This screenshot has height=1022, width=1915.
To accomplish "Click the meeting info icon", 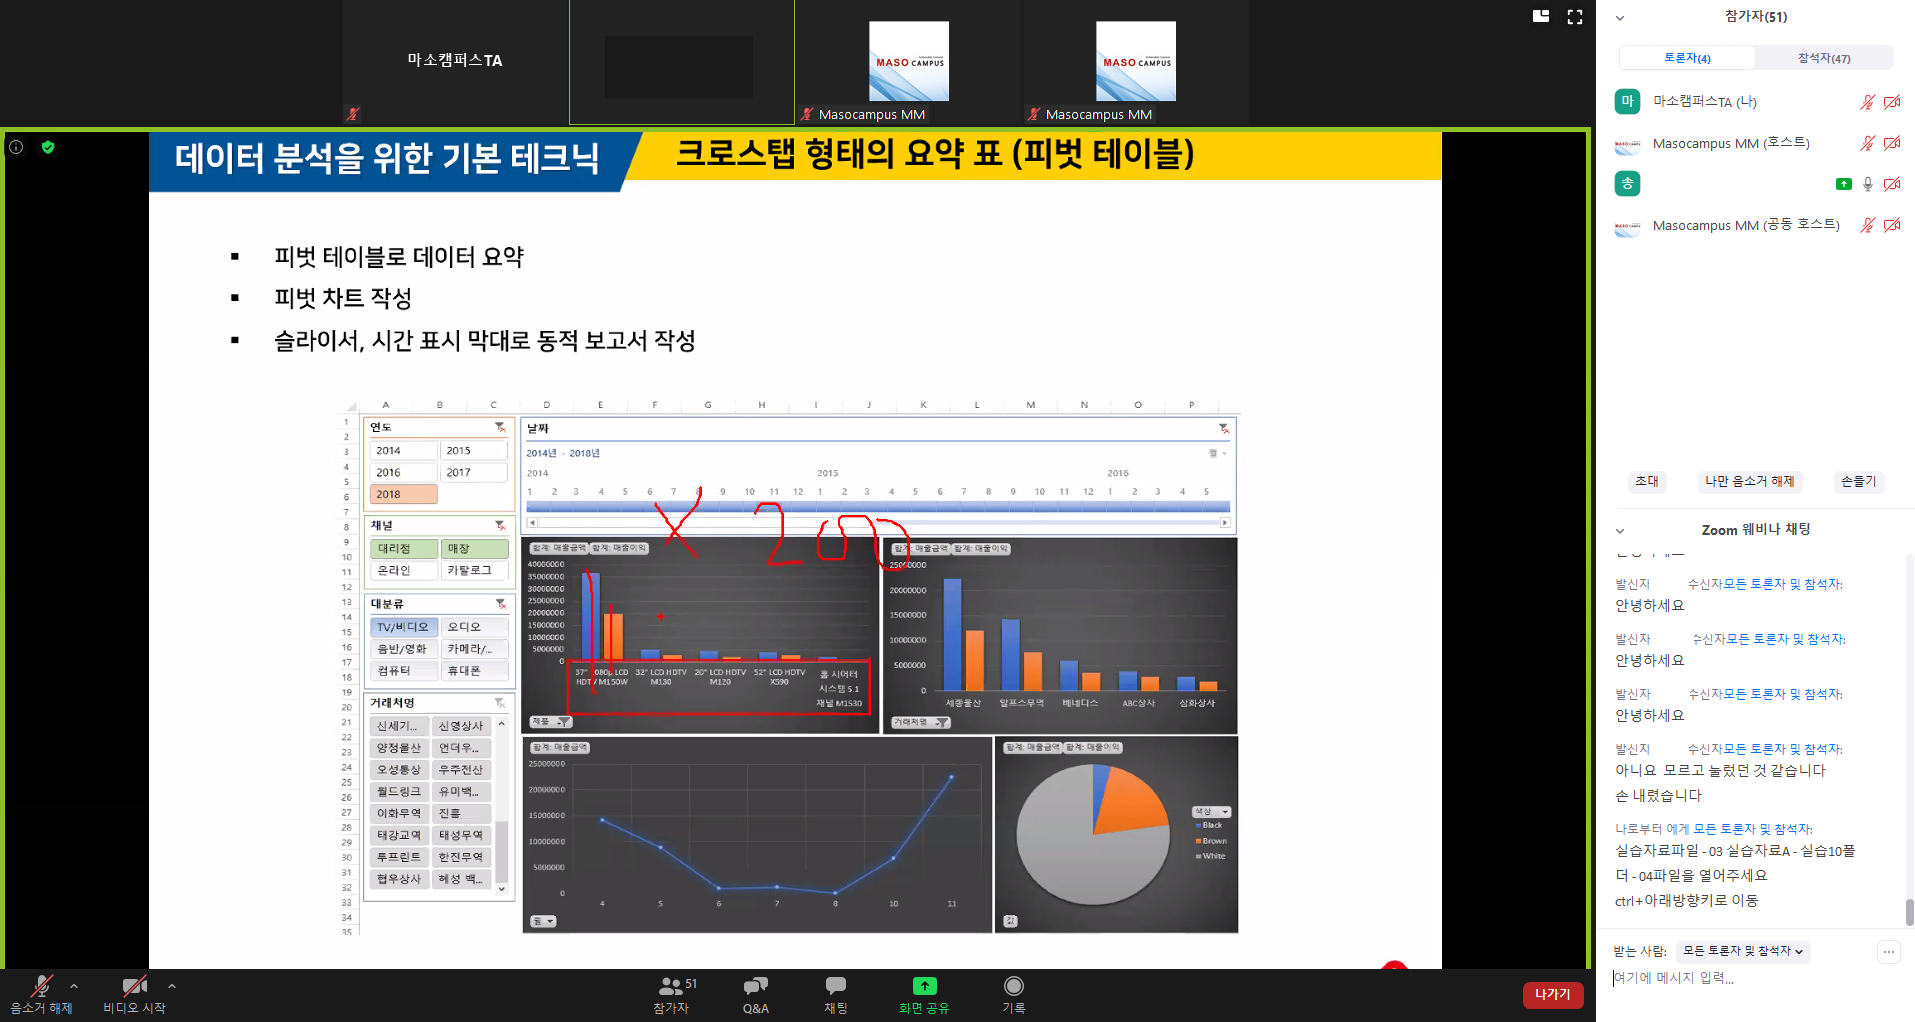I will click(x=16, y=147).
